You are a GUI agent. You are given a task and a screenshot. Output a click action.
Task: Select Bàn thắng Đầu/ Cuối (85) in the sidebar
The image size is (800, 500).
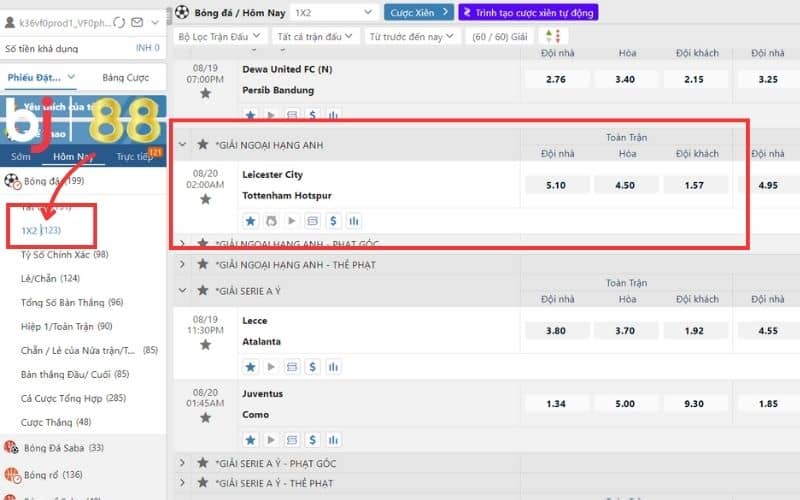pos(75,374)
